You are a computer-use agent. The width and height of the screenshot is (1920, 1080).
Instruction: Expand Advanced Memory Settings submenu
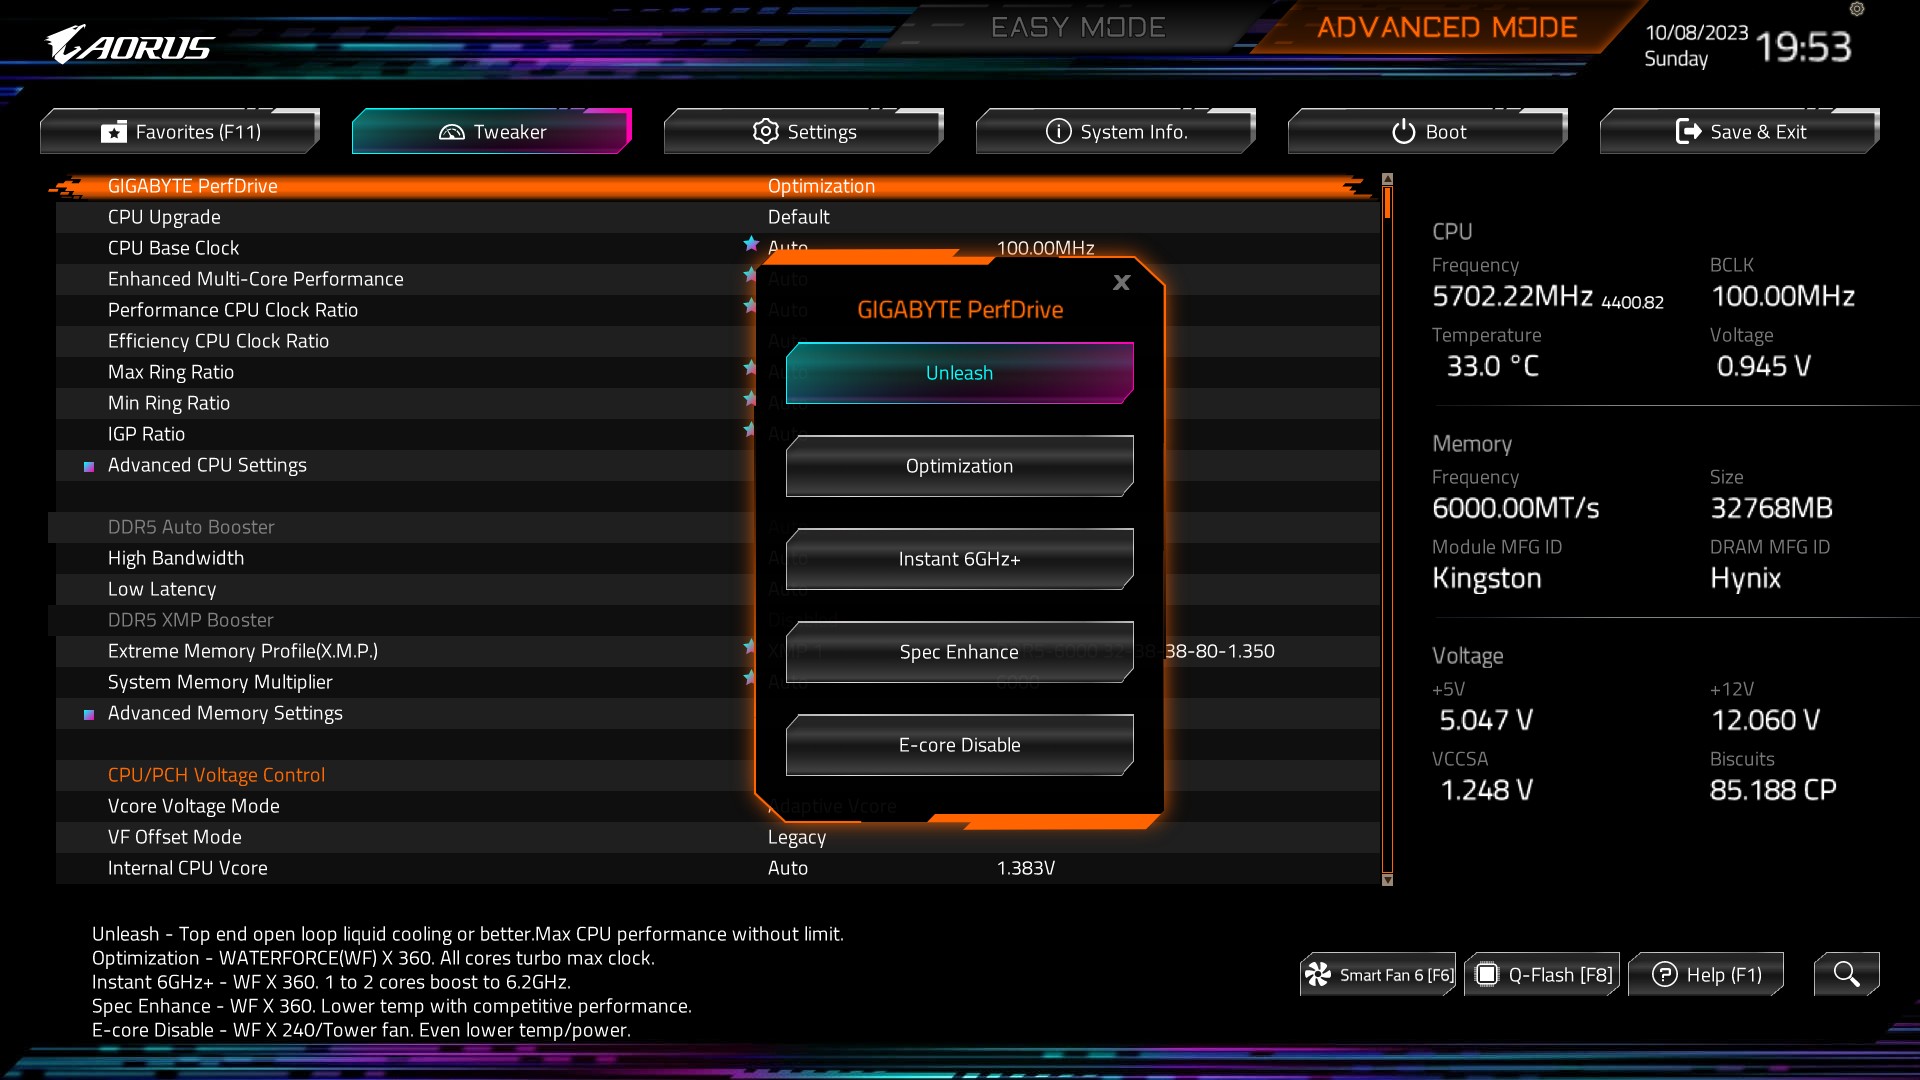coord(225,713)
